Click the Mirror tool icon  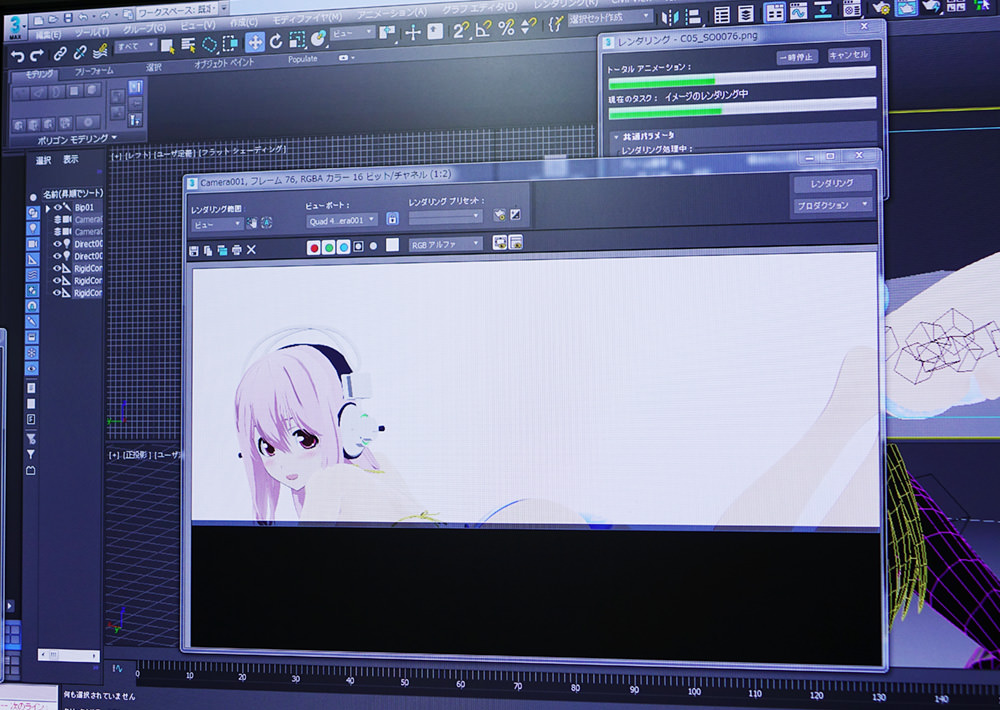coord(670,17)
